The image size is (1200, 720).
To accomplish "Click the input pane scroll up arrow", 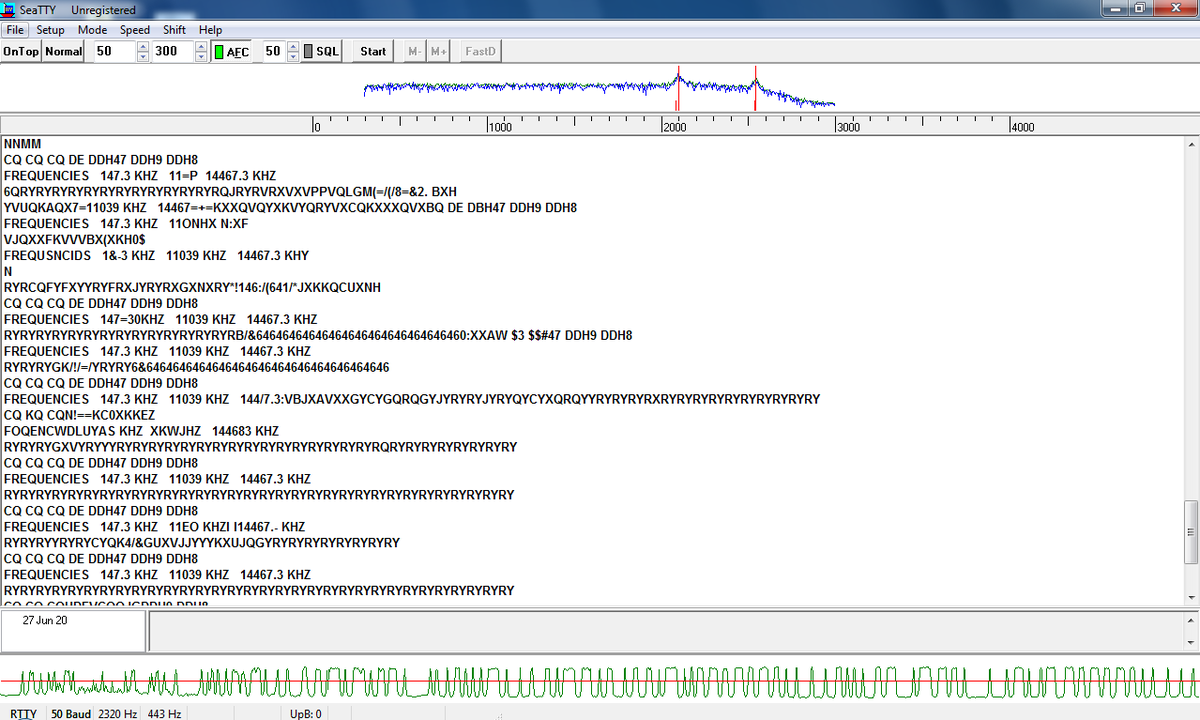I will pyautogui.click(x=1190, y=619).
